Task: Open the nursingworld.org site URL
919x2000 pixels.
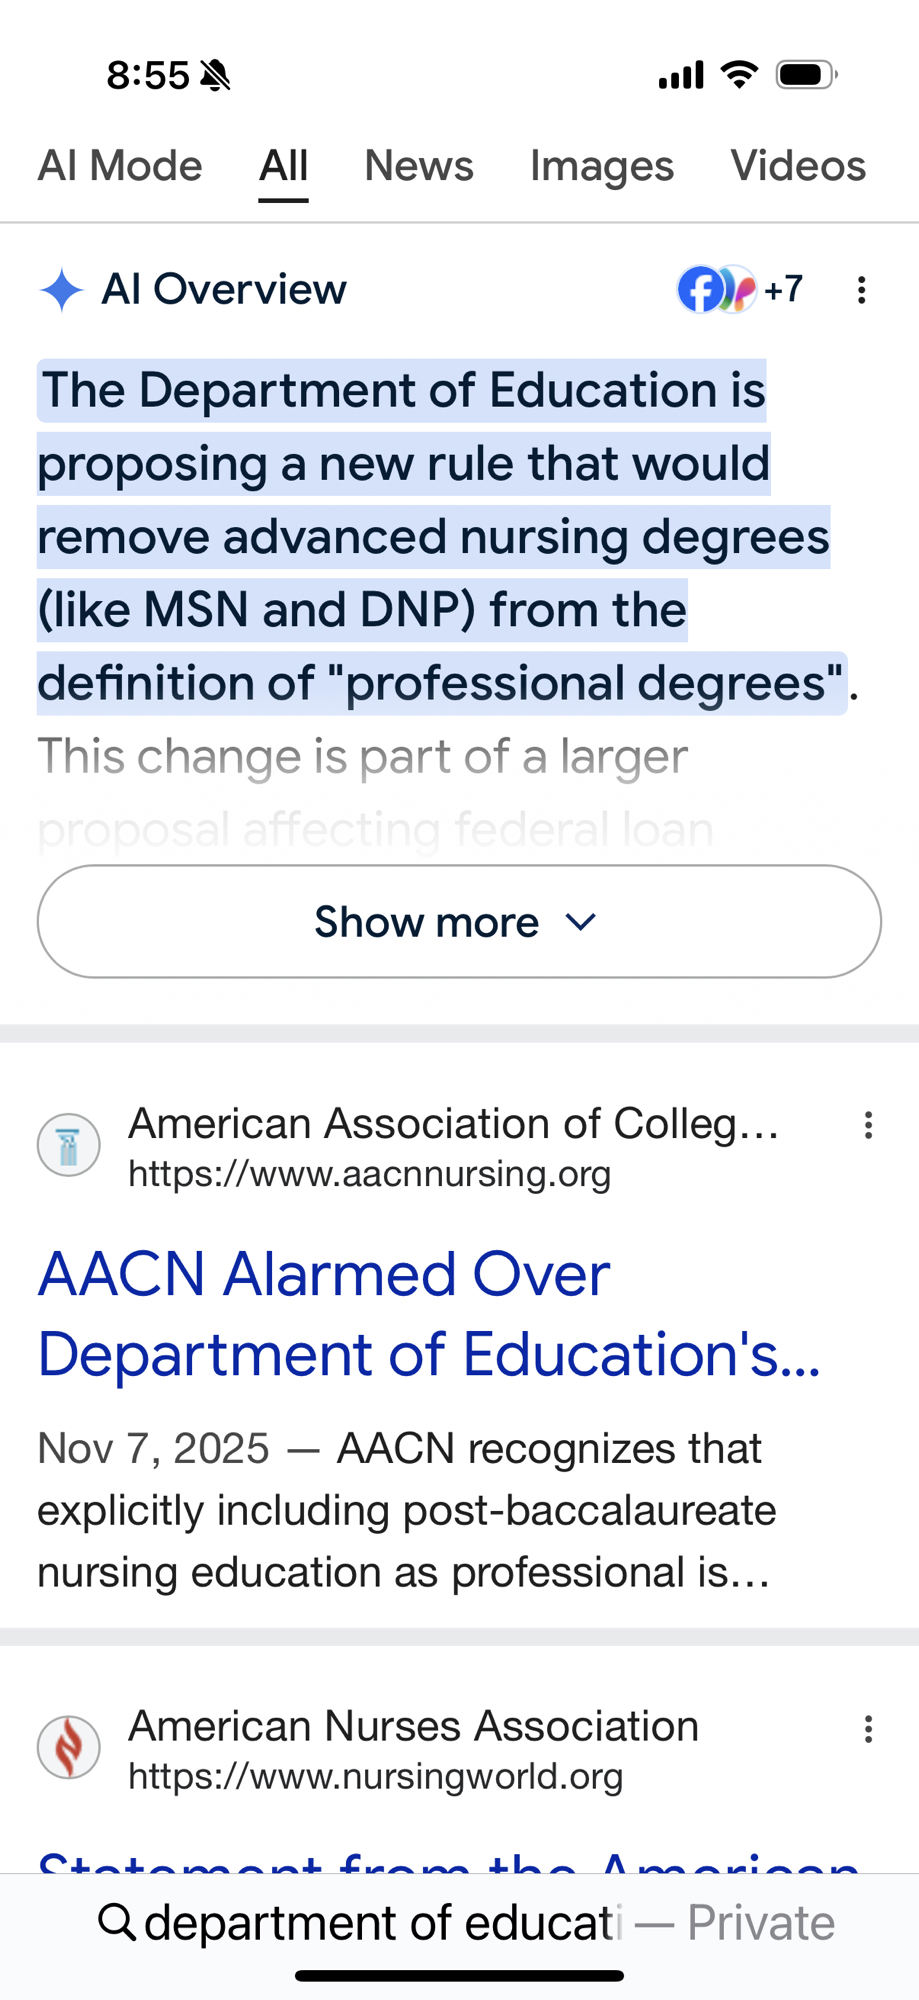Action: point(375,1776)
